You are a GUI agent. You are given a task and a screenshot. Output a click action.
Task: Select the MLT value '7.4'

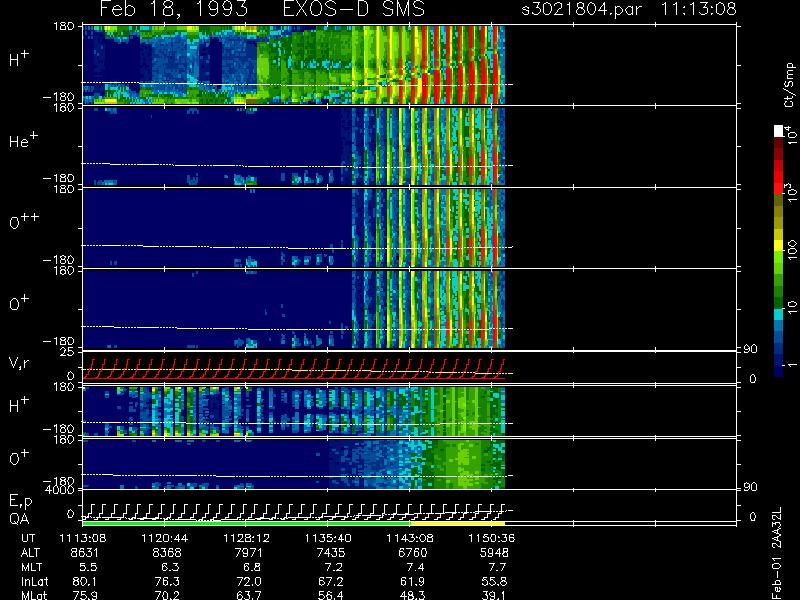point(415,567)
